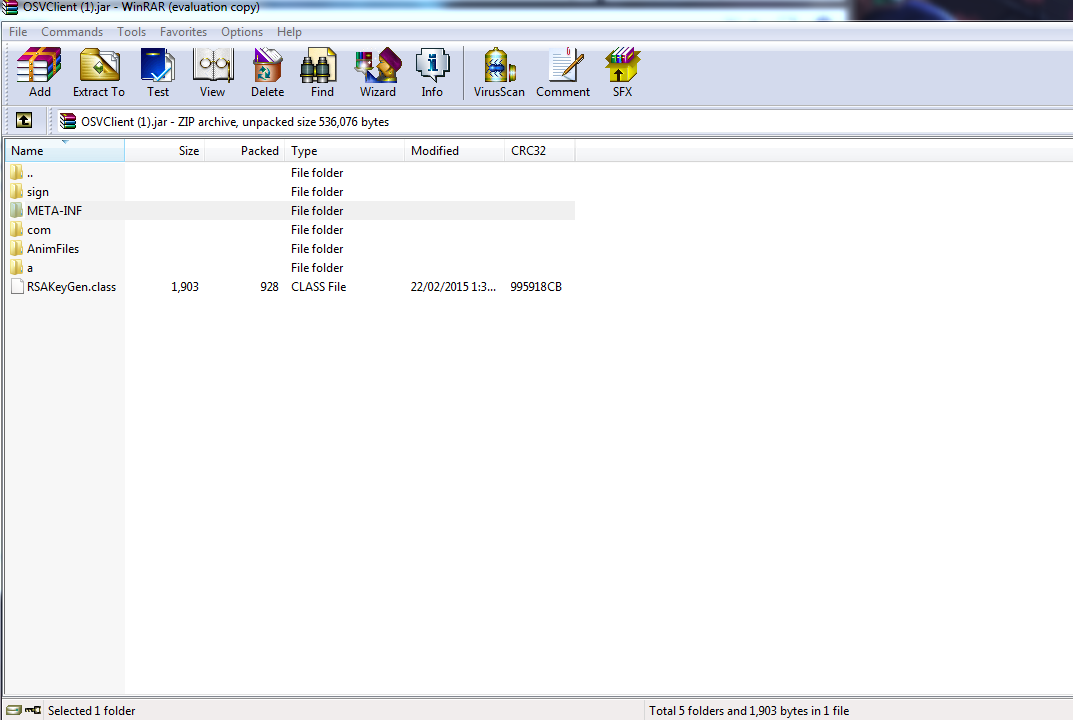The height and width of the screenshot is (720, 1073).
Task: Click the CRC32 value 995918CB
Action: [x=536, y=287]
